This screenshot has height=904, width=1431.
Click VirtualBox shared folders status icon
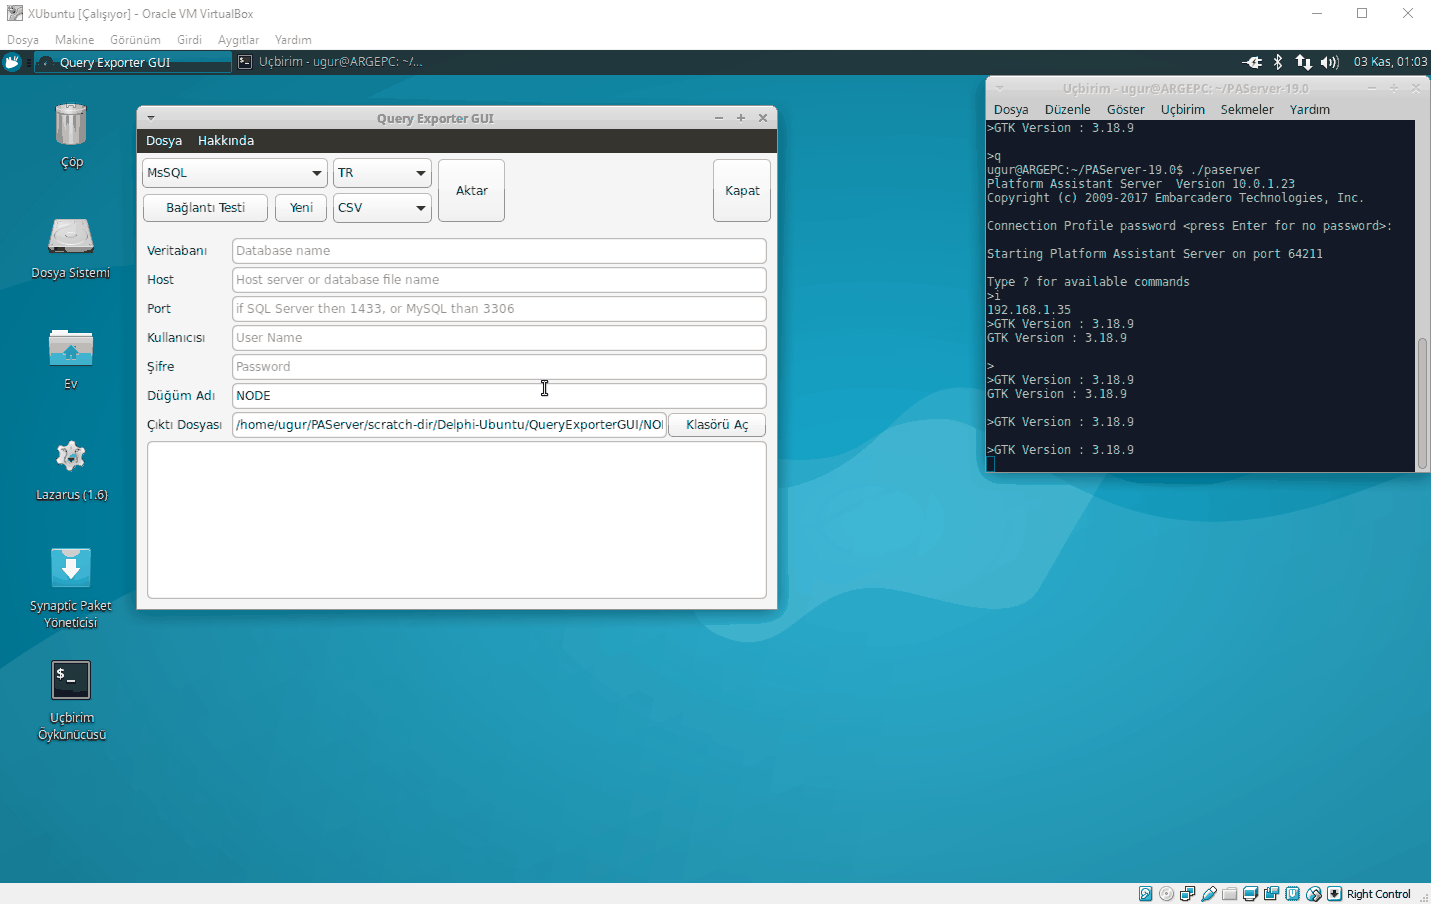tap(1230, 894)
